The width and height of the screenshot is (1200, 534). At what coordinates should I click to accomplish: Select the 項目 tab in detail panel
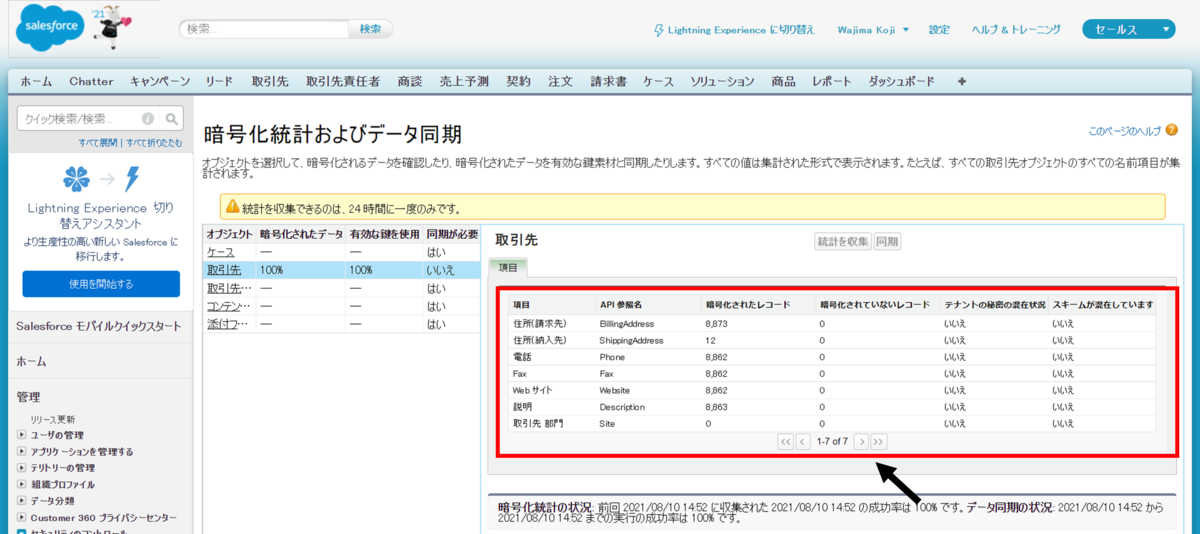(x=508, y=267)
